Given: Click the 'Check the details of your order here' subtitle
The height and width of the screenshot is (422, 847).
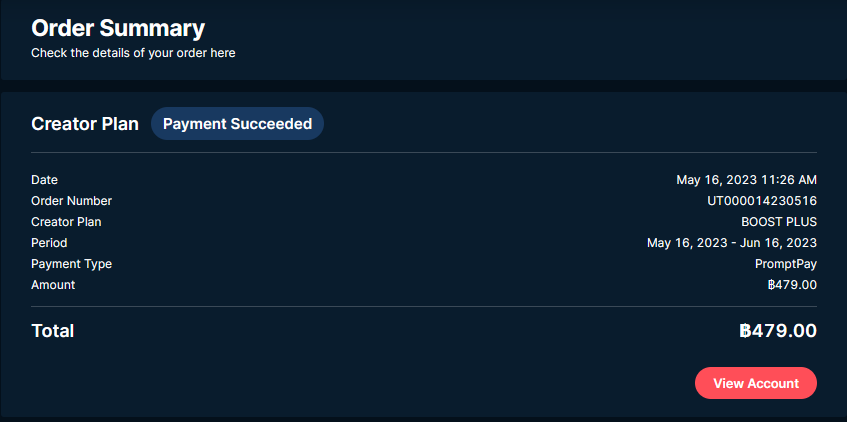Looking at the screenshot, I should pyautogui.click(x=133, y=53).
